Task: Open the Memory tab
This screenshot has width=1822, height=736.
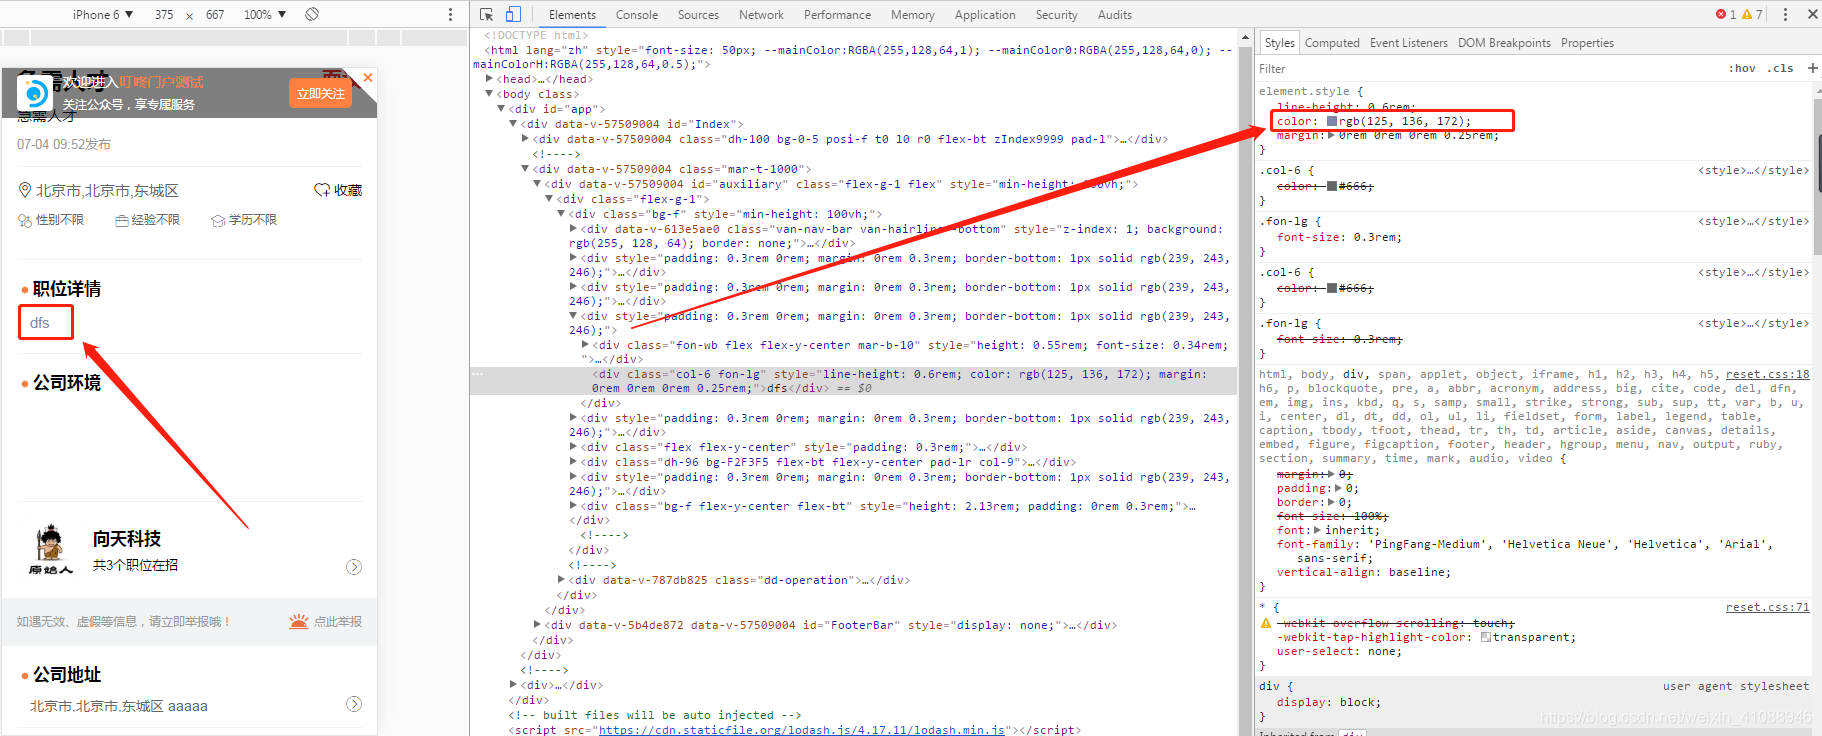Action: (x=912, y=14)
